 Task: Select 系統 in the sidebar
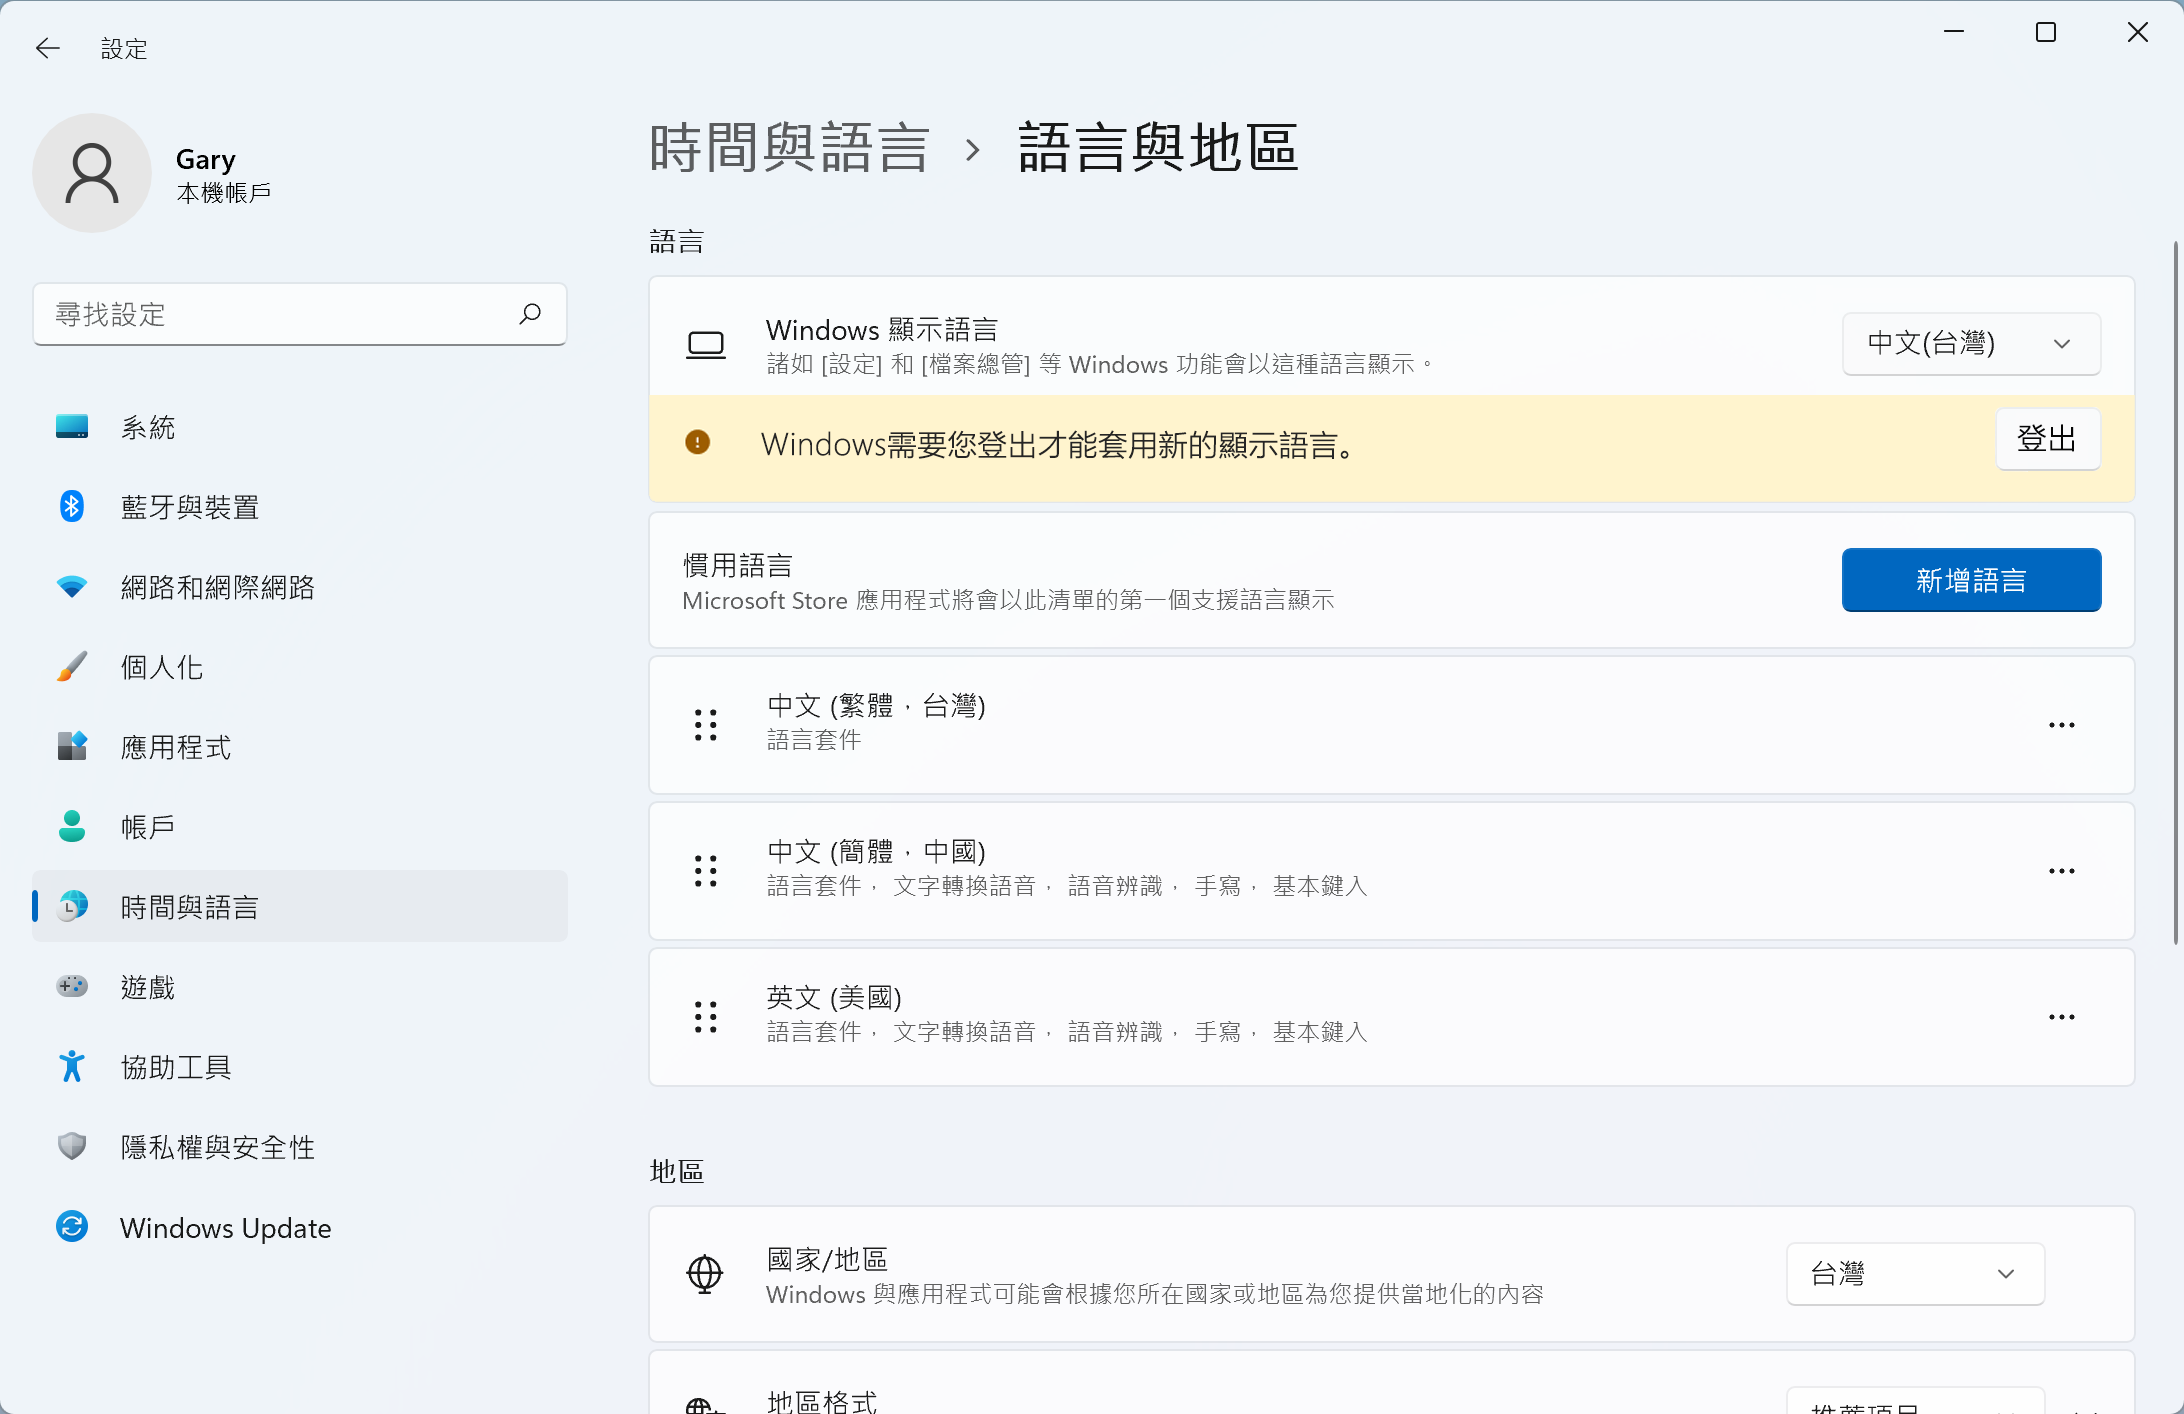[x=300, y=427]
